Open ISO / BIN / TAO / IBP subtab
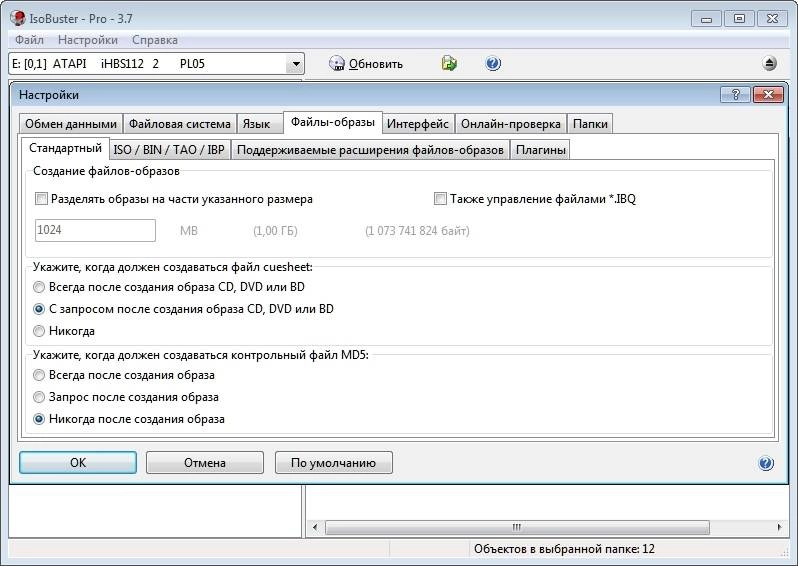 coord(169,150)
